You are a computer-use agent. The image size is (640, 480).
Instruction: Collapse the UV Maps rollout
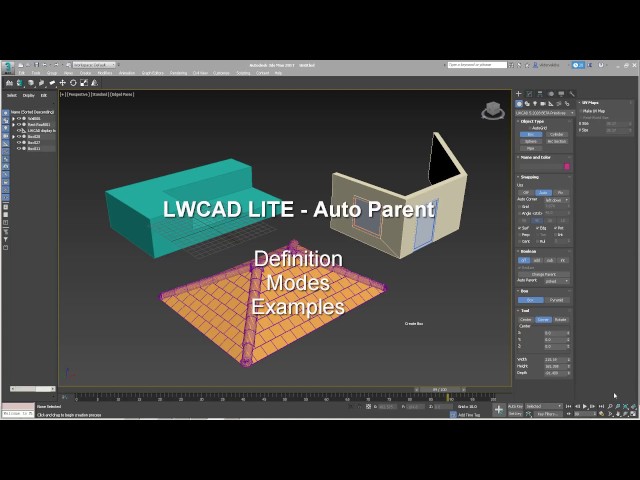pos(589,102)
